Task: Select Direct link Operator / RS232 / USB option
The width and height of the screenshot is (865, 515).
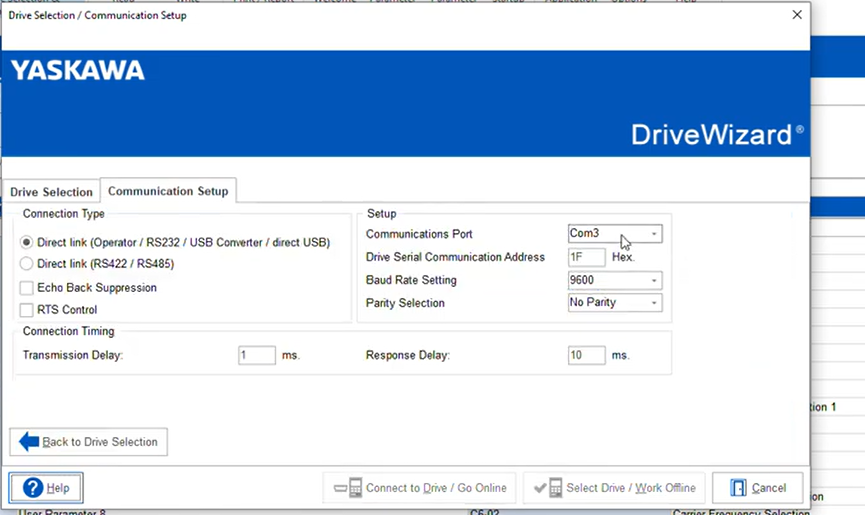Action: click(x=27, y=242)
